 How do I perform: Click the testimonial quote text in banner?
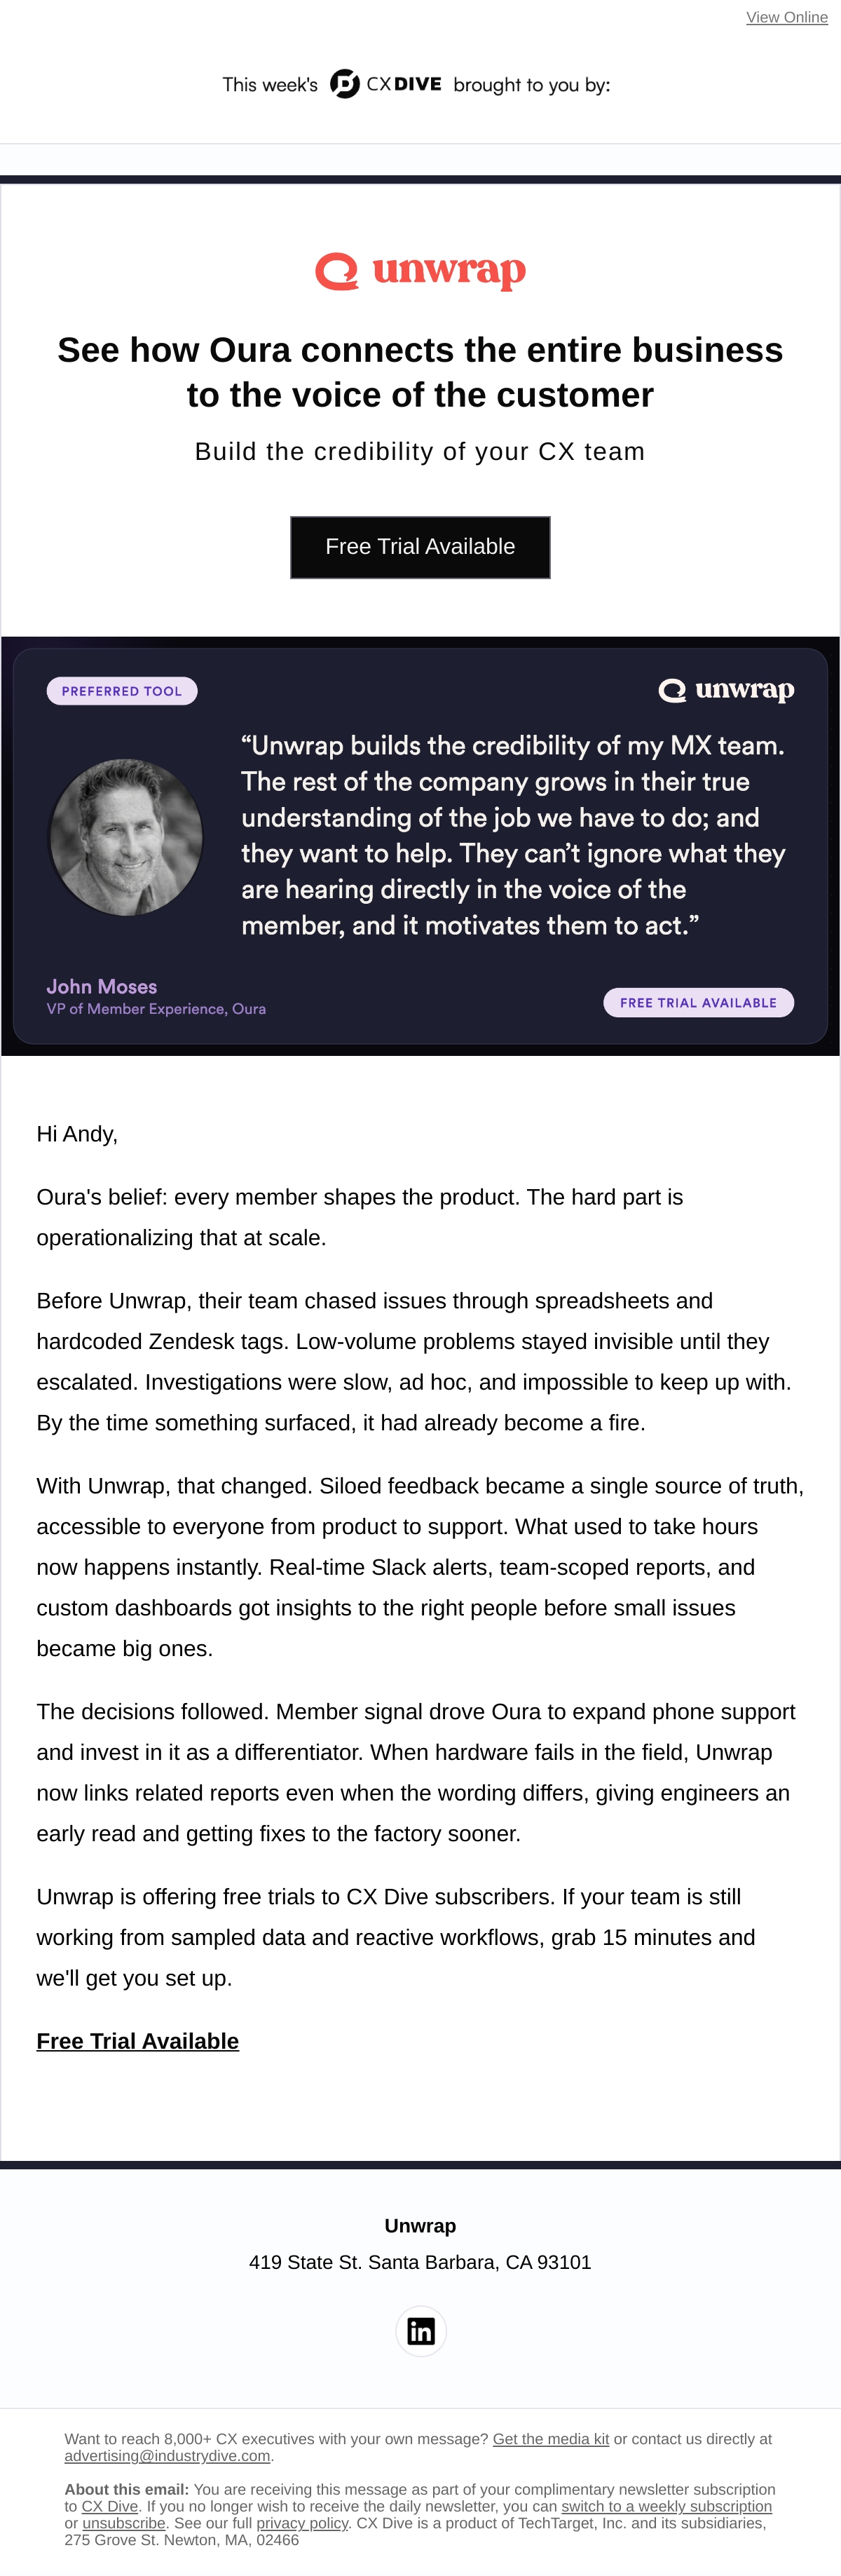coord(513,835)
